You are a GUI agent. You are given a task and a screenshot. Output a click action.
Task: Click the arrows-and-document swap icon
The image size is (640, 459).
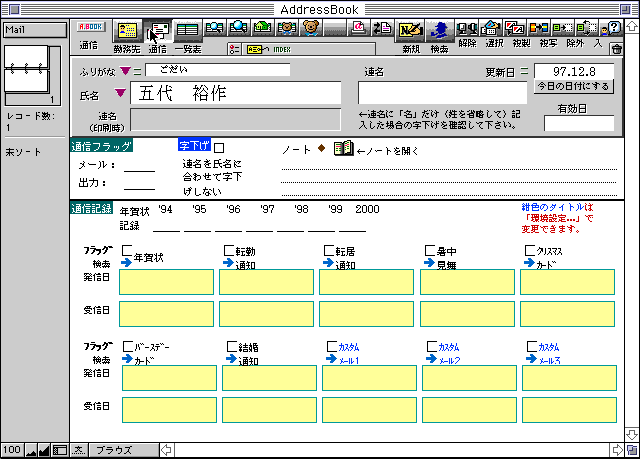pos(382,28)
